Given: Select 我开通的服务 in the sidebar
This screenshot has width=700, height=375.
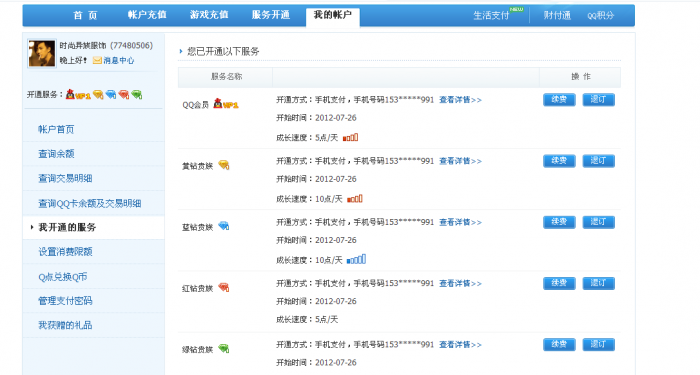Looking at the screenshot, I should tap(67, 227).
